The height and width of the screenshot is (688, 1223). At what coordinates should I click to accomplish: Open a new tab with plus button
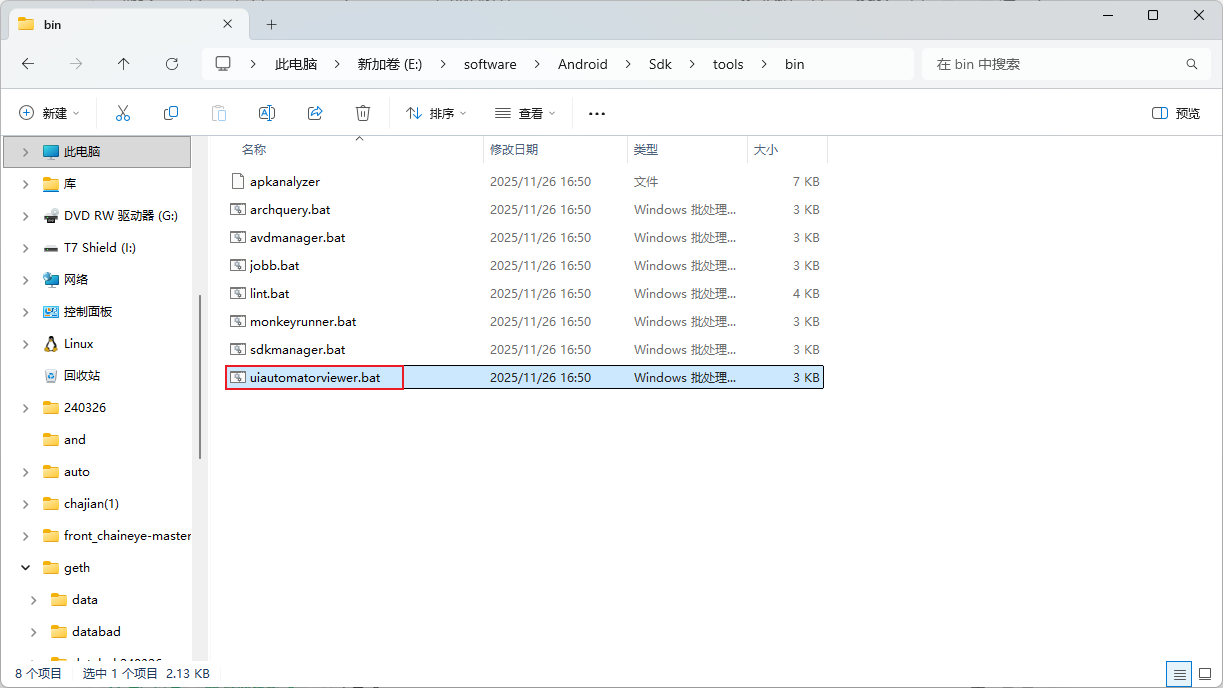[x=271, y=24]
